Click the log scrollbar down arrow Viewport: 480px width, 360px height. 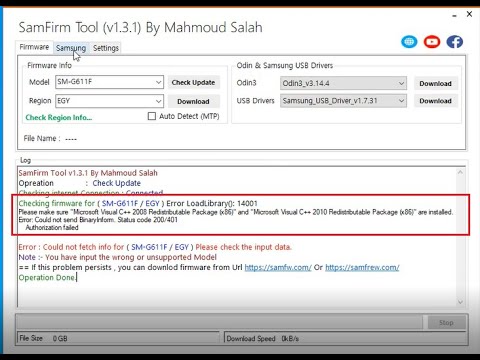[460, 302]
